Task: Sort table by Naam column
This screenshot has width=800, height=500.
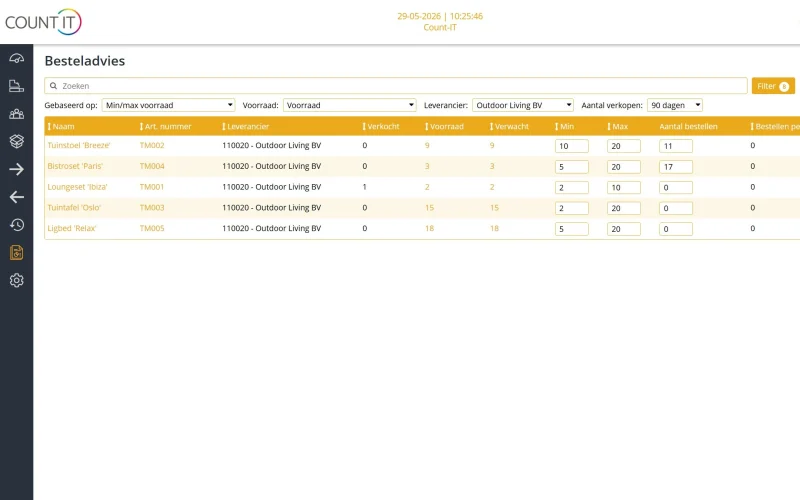Action: pos(61,127)
